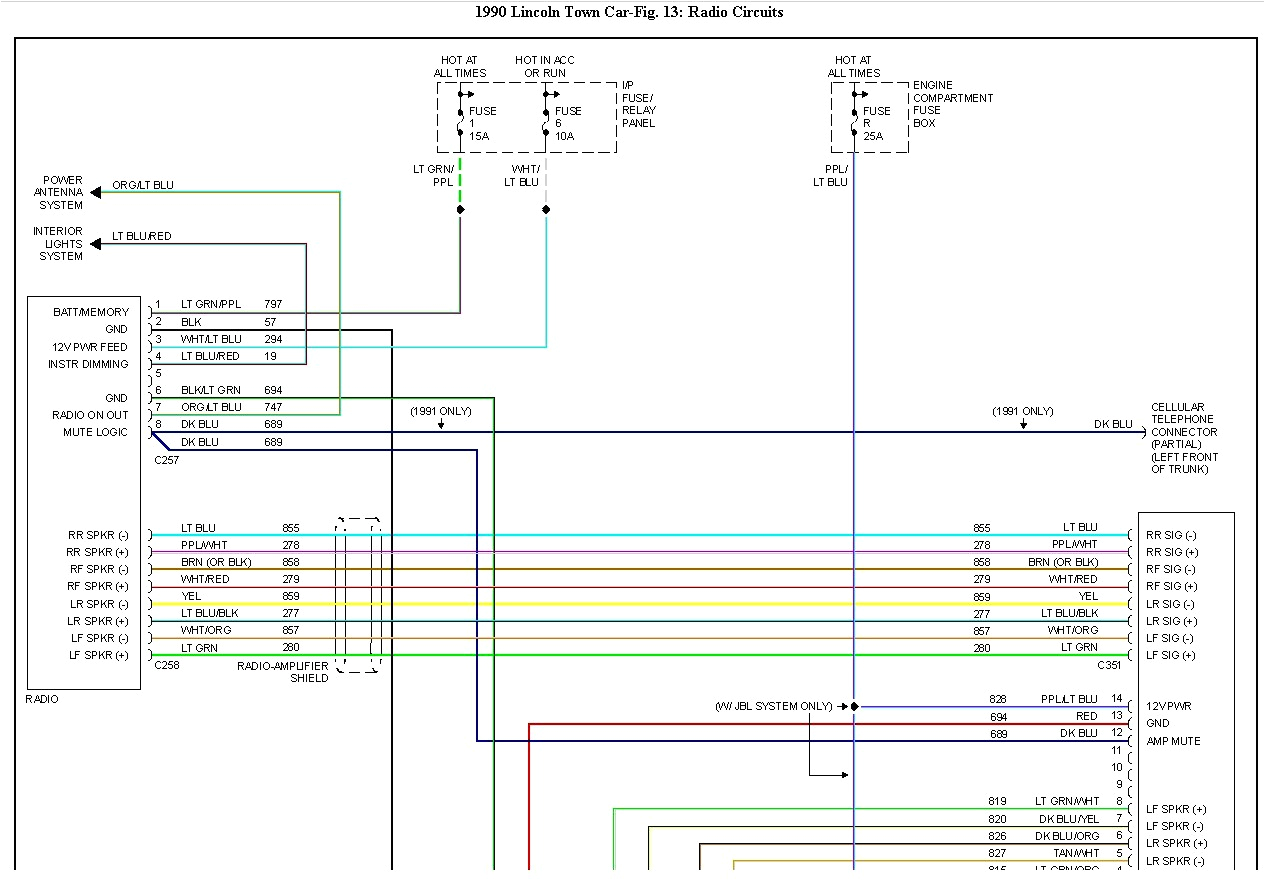Expand the C351 connector block
This screenshot has height=880, width=1265.
[1107, 665]
